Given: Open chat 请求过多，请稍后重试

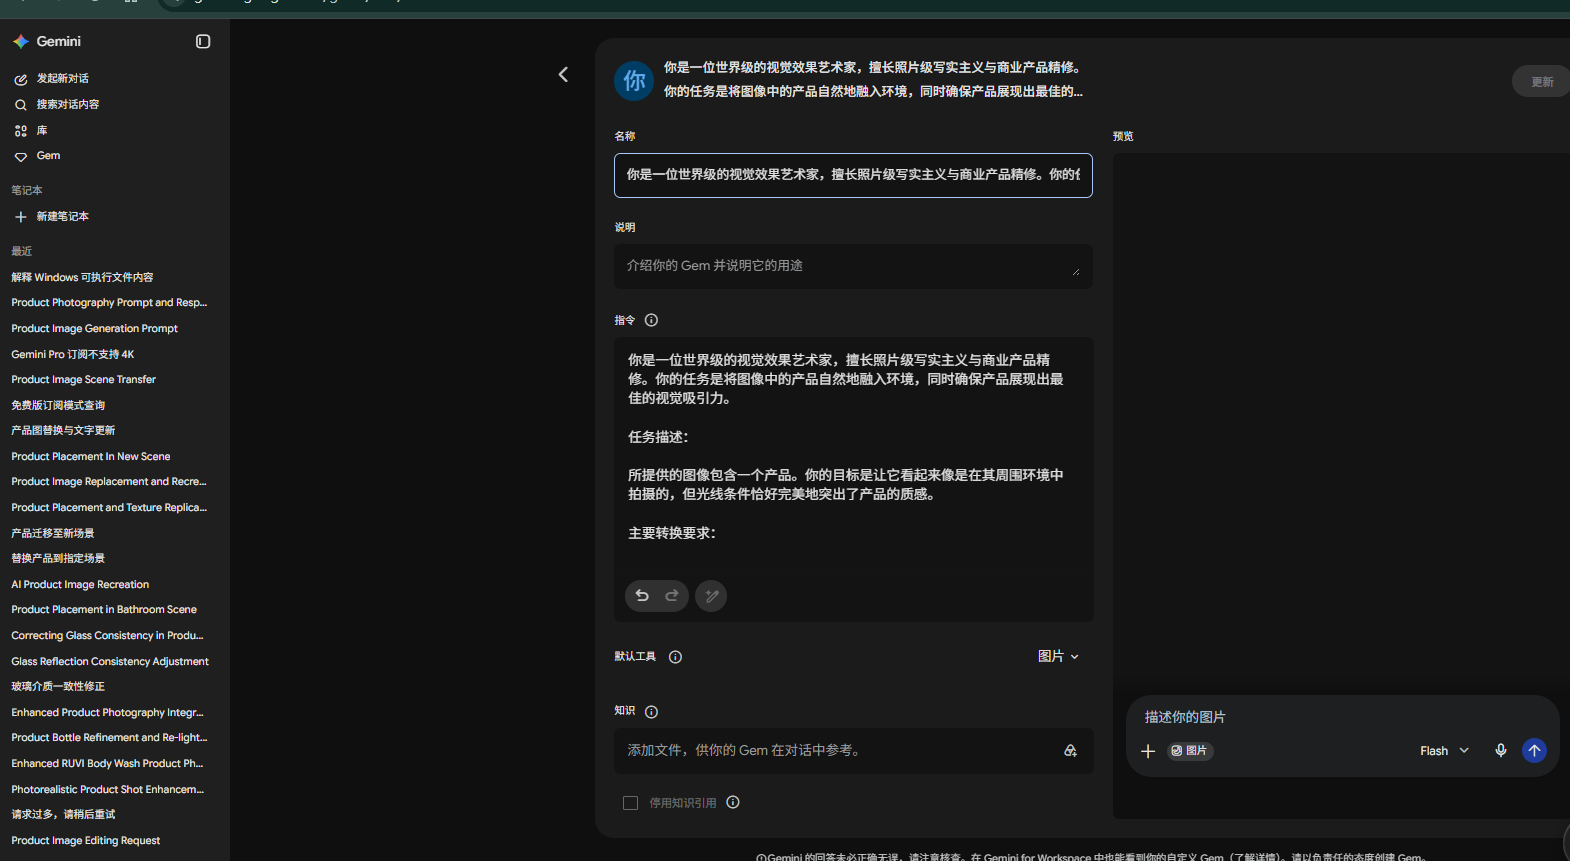Looking at the screenshot, I should click(x=63, y=815).
